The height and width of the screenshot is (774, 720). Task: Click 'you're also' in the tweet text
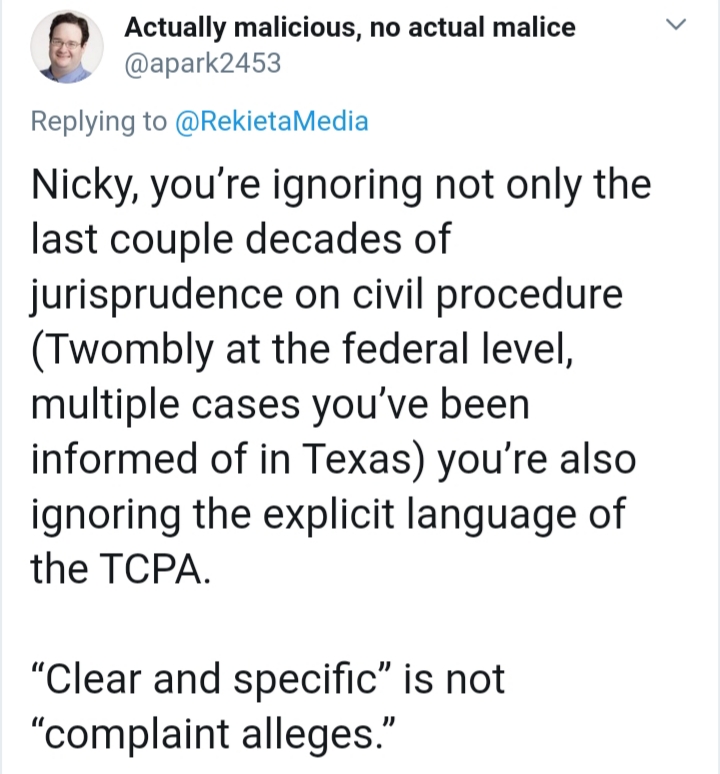pos(536,460)
